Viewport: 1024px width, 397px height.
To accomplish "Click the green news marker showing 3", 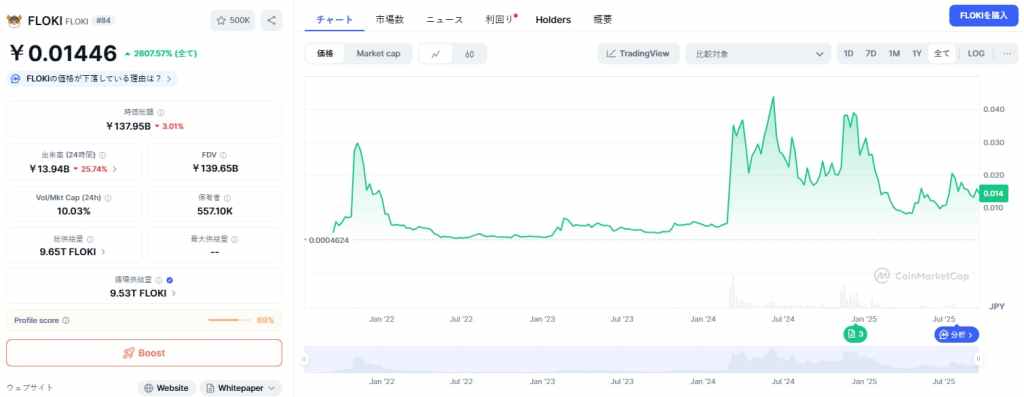I will pyautogui.click(x=855, y=334).
